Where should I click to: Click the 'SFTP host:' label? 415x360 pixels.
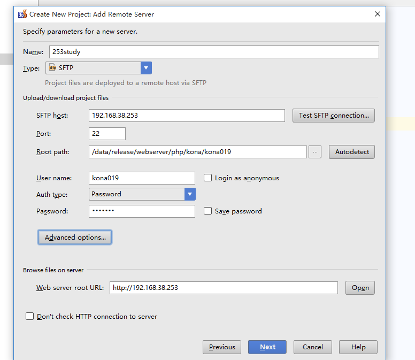(52, 115)
